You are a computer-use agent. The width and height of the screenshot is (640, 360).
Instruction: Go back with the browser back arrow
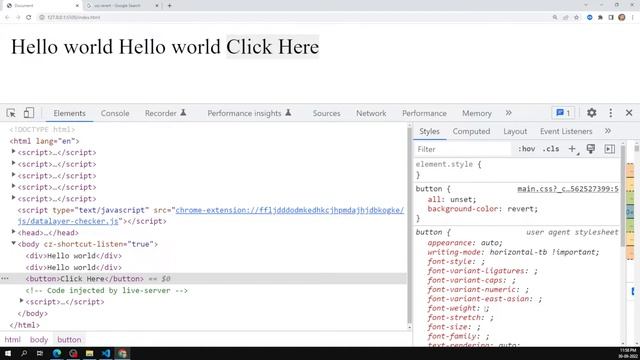click(x=7, y=17)
